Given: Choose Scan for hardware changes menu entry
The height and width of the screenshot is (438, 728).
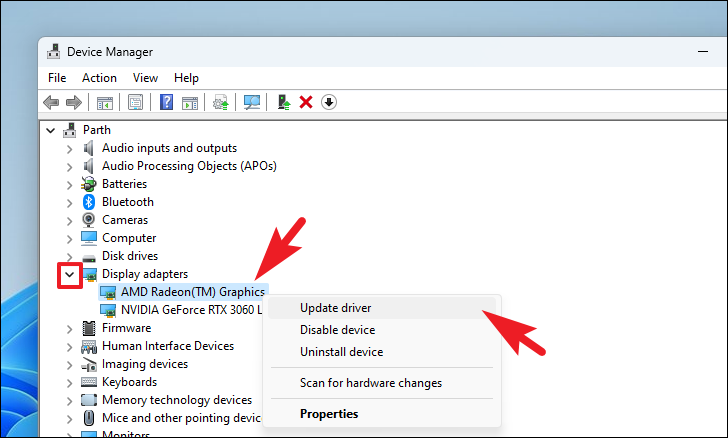Looking at the screenshot, I should (382, 383).
